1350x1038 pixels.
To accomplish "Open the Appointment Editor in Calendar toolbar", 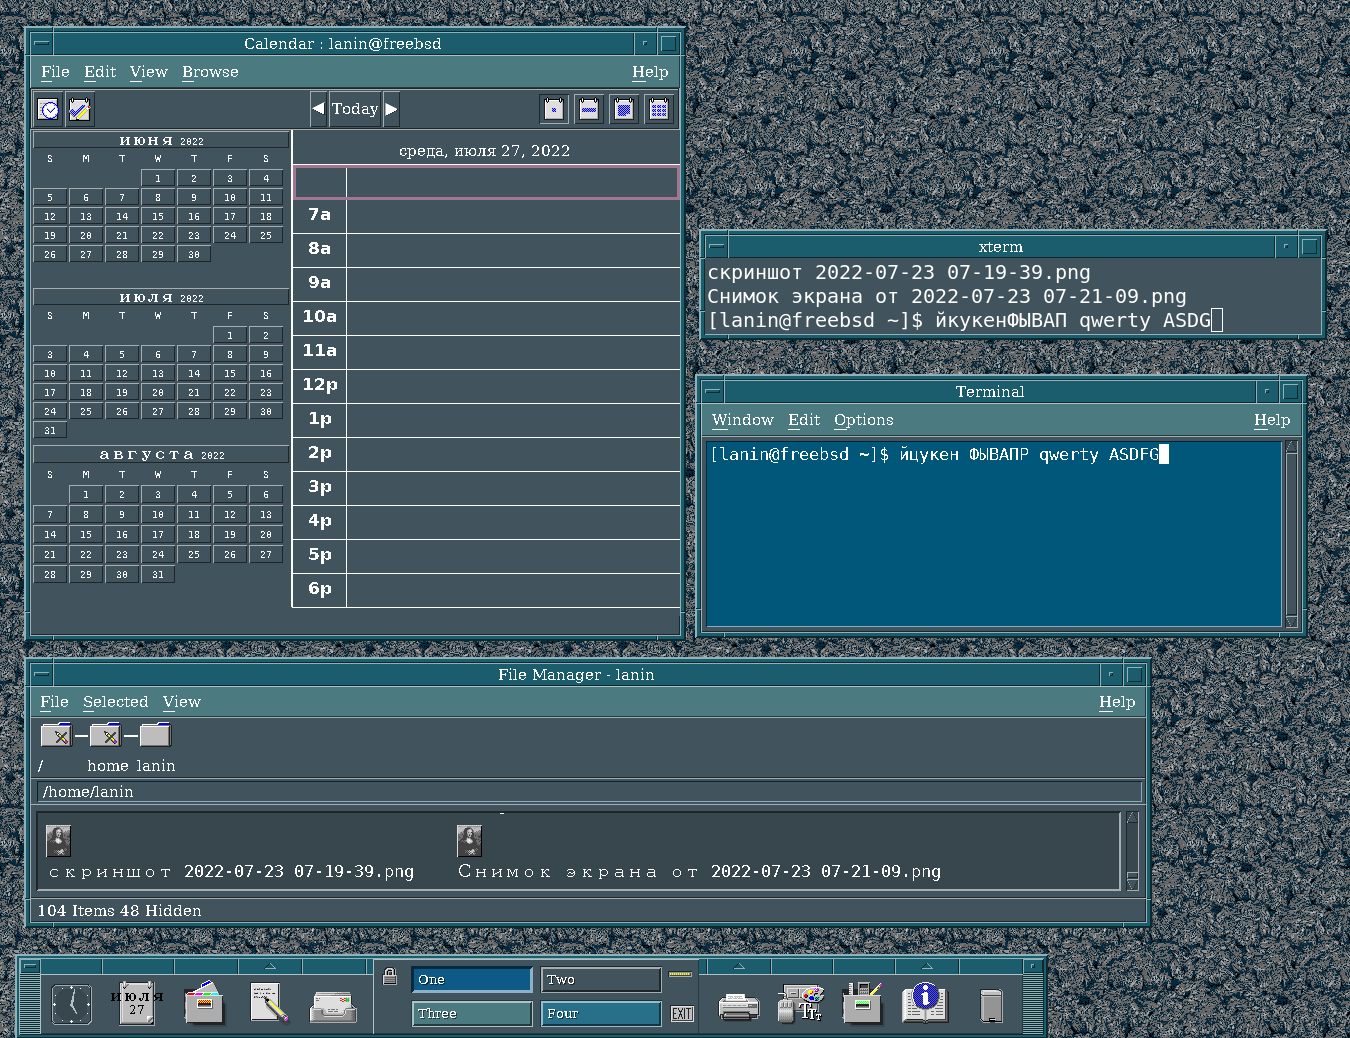I will click(x=48, y=109).
